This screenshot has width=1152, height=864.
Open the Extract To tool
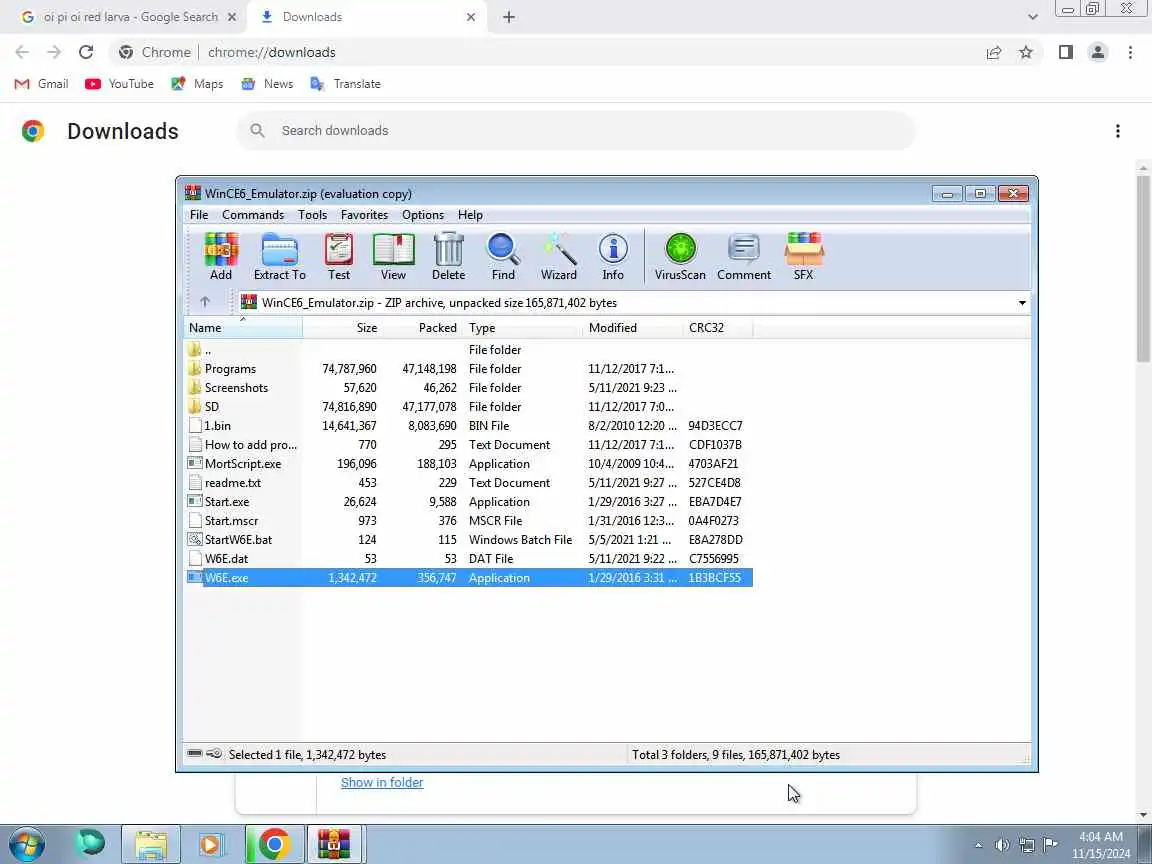coord(279,256)
